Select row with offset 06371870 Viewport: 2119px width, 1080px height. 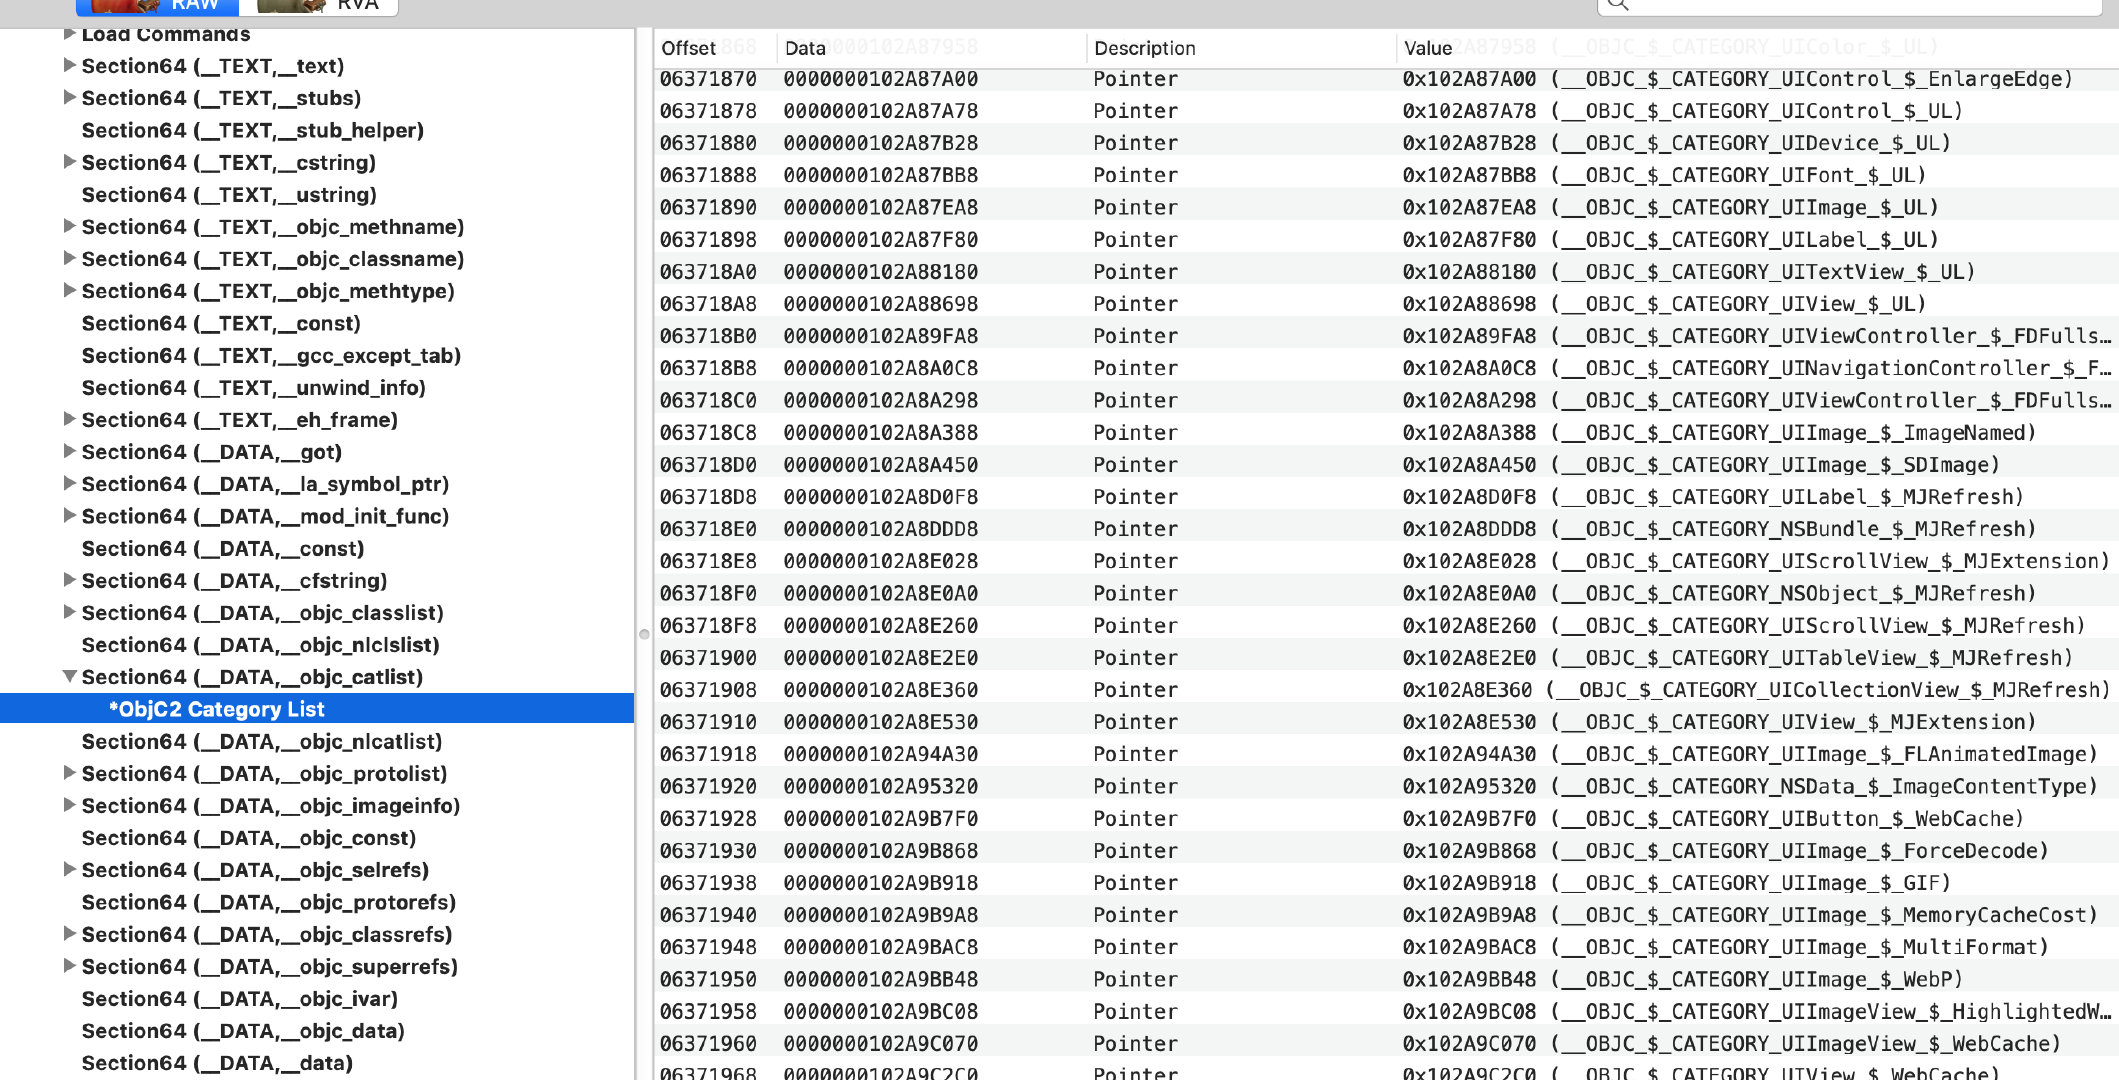(708, 79)
